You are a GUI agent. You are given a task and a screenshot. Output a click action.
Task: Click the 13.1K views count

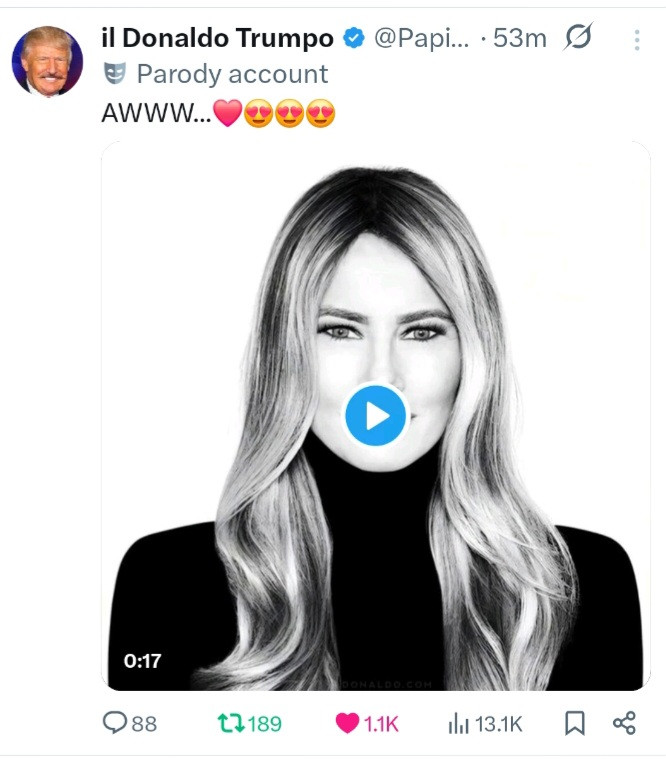coord(498,724)
